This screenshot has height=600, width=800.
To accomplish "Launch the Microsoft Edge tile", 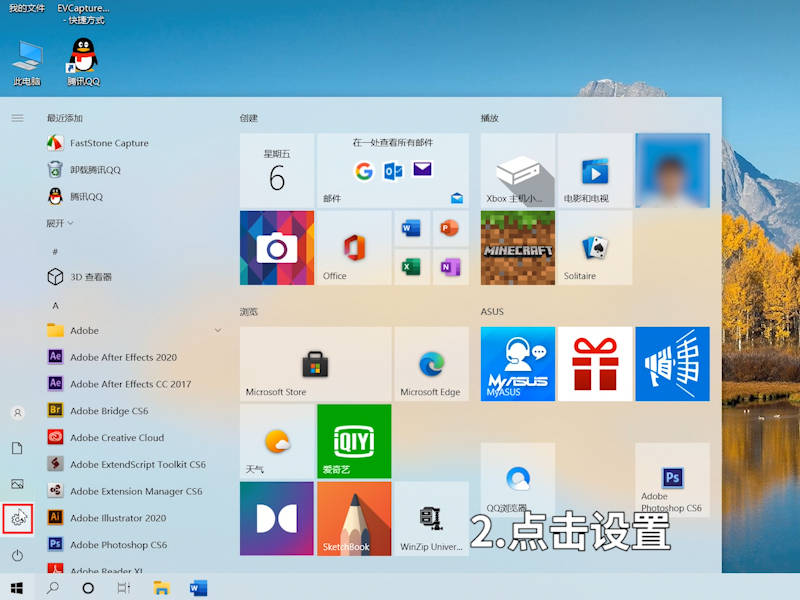I will (x=432, y=364).
